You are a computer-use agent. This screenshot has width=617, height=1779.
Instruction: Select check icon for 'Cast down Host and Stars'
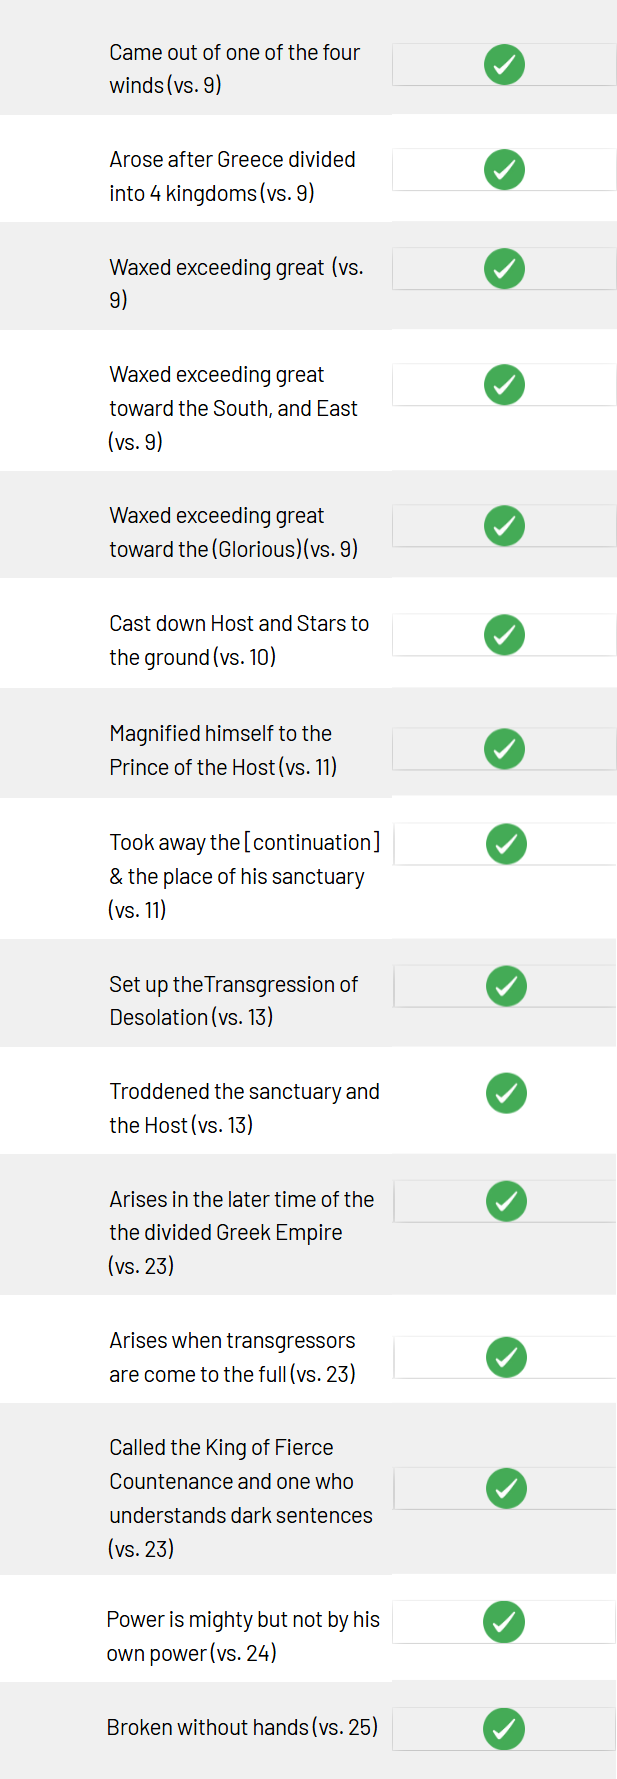click(504, 634)
